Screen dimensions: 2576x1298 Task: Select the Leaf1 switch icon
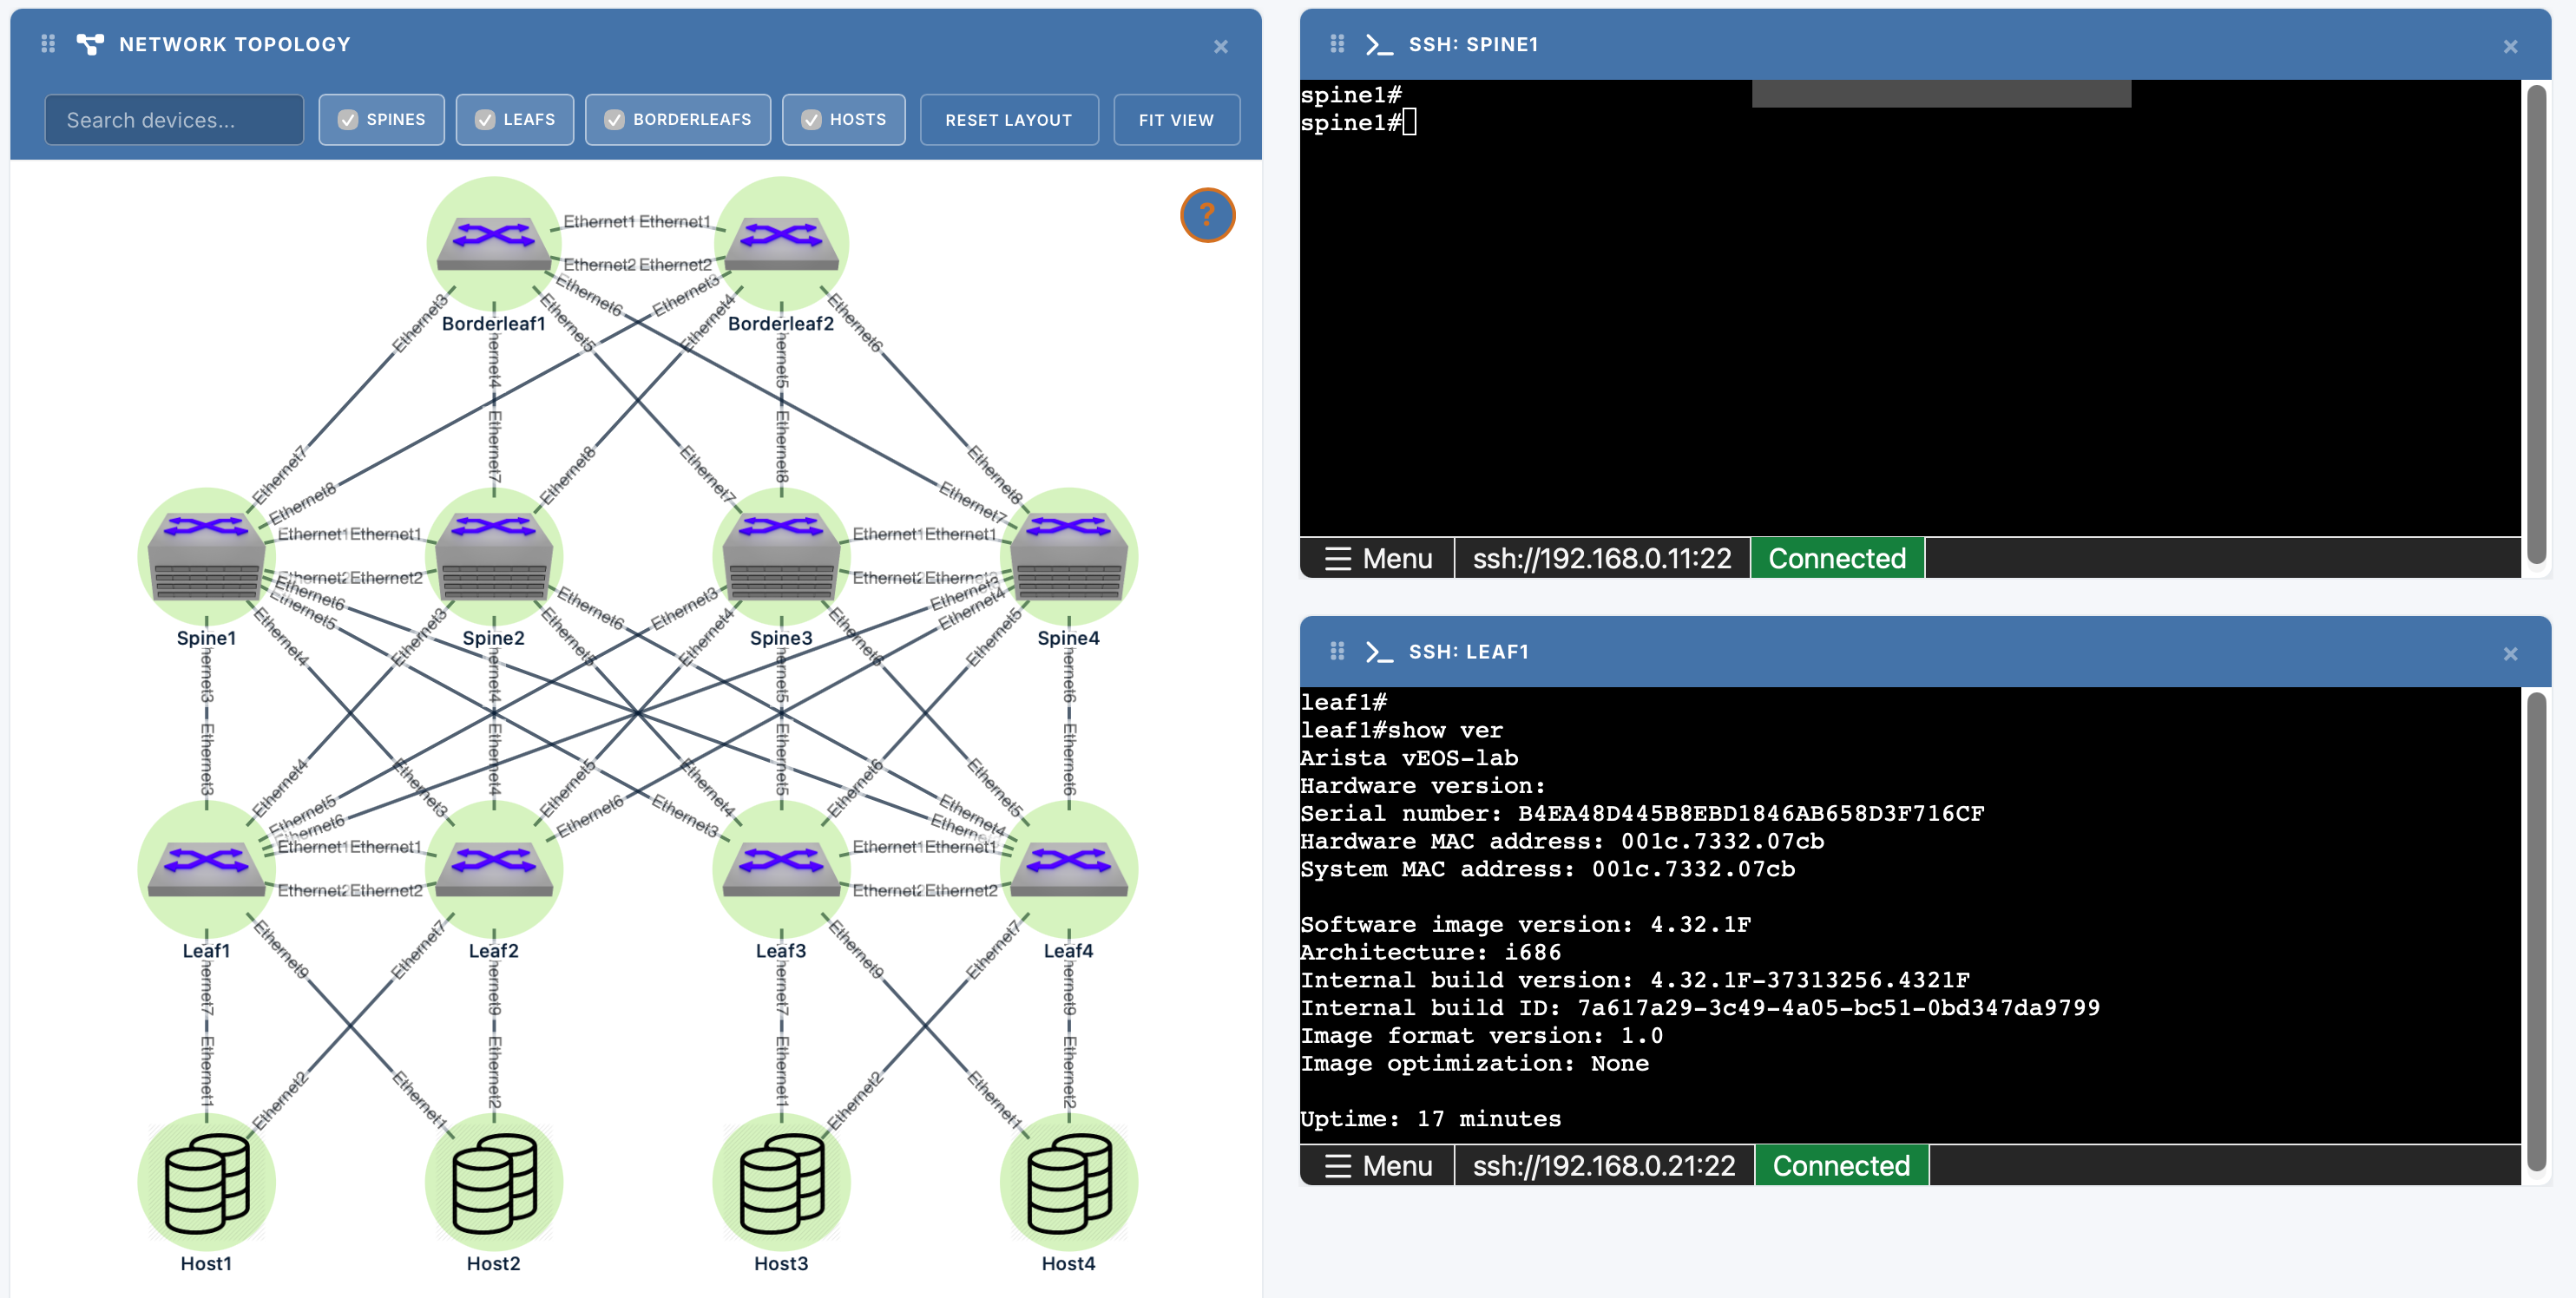(x=206, y=868)
